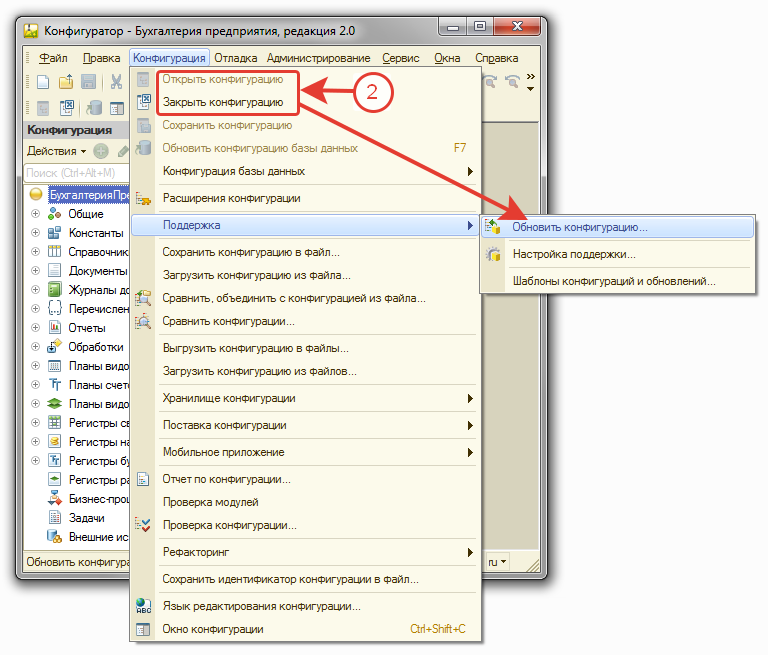Screen dimensions: 768x655
Task: Click the Бизнес-процессы tree node icon
Action: coord(54,499)
